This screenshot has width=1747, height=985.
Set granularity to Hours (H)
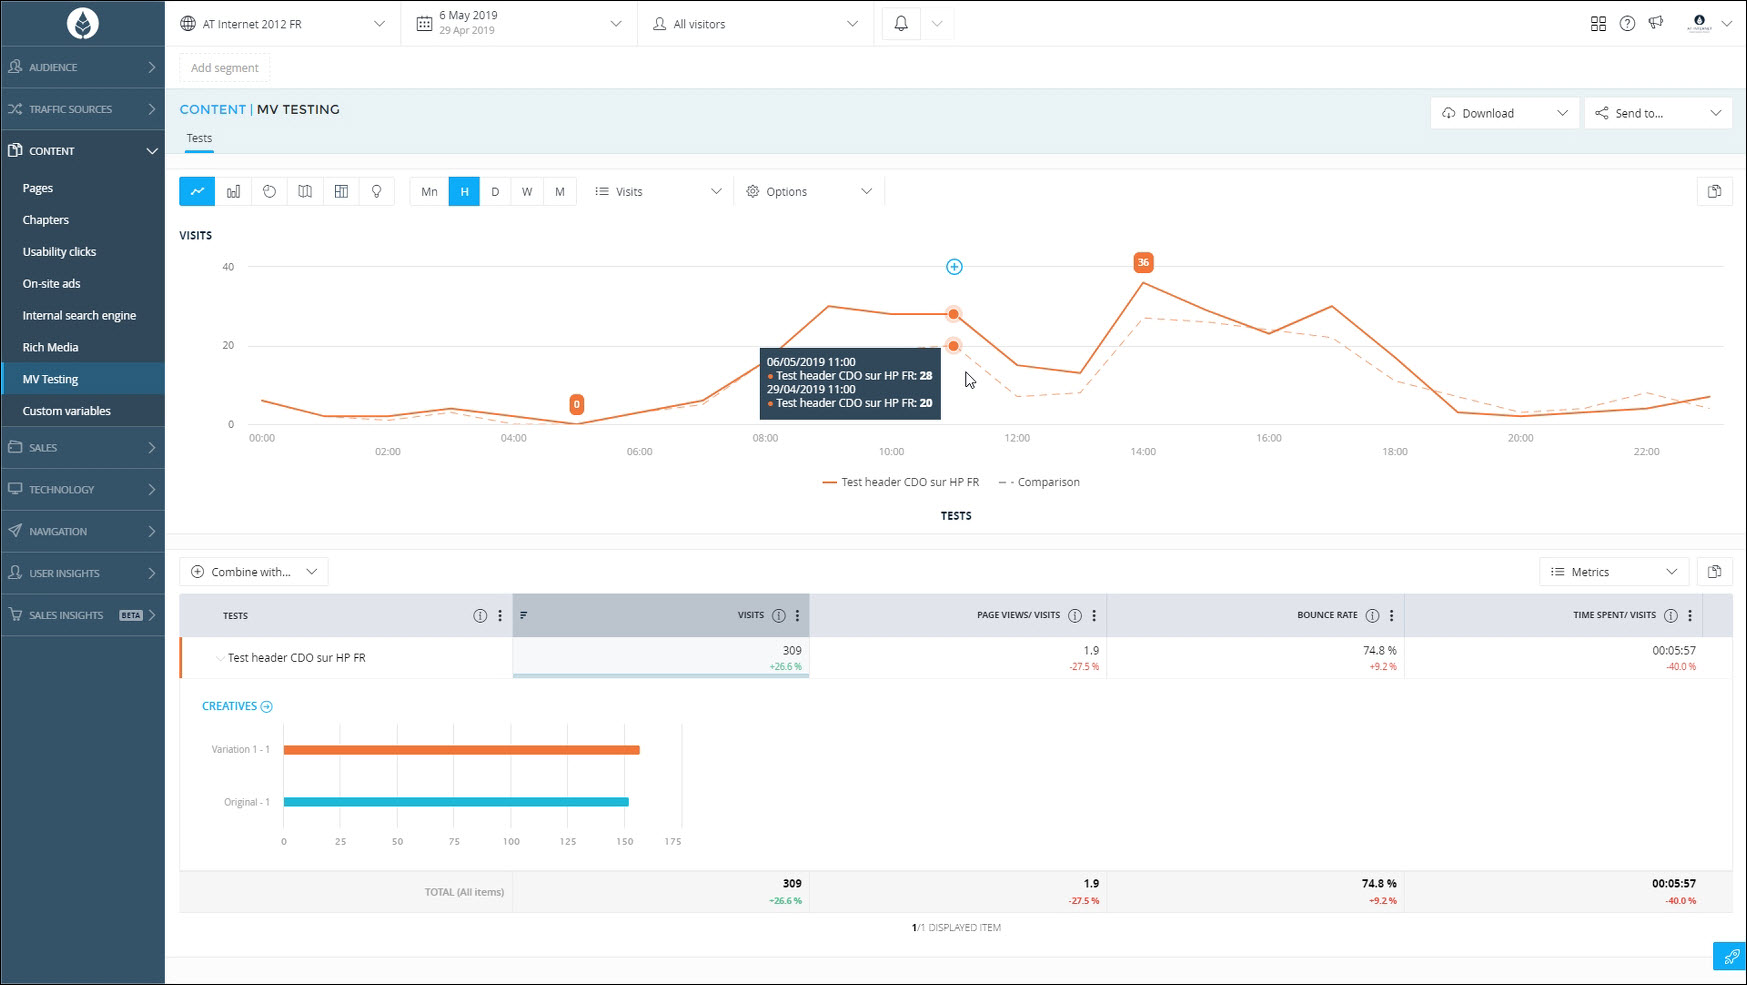[464, 191]
